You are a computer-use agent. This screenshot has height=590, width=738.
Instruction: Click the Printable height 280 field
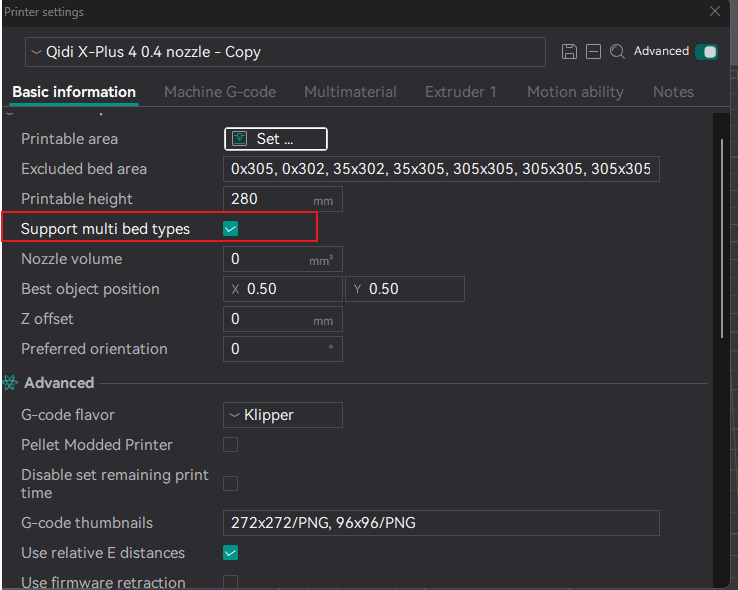(x=282, y=199)
